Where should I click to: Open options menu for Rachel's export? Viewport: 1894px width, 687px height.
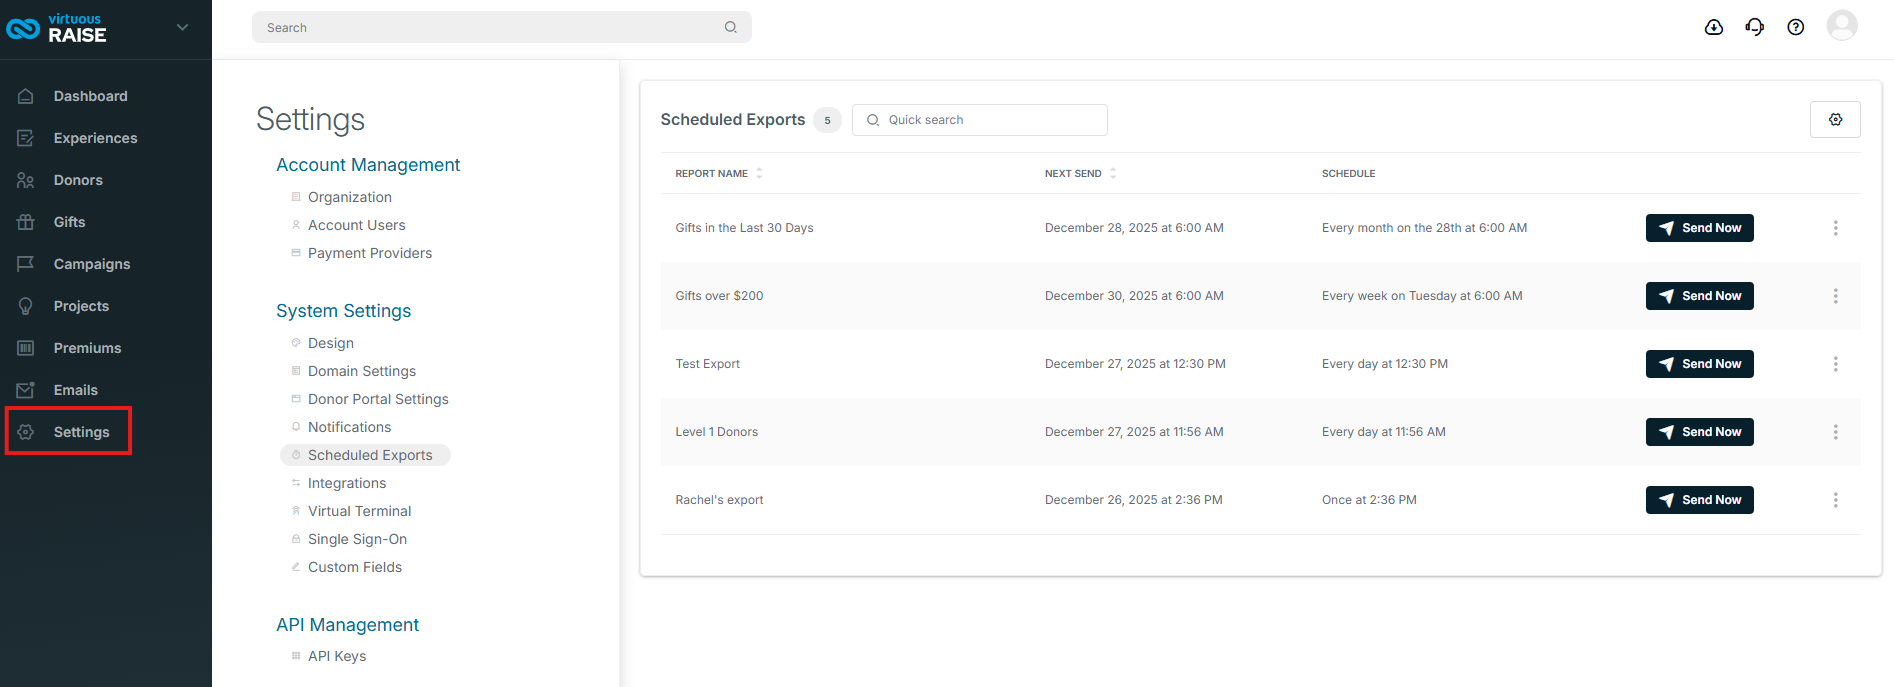(x=1835, y=500)
